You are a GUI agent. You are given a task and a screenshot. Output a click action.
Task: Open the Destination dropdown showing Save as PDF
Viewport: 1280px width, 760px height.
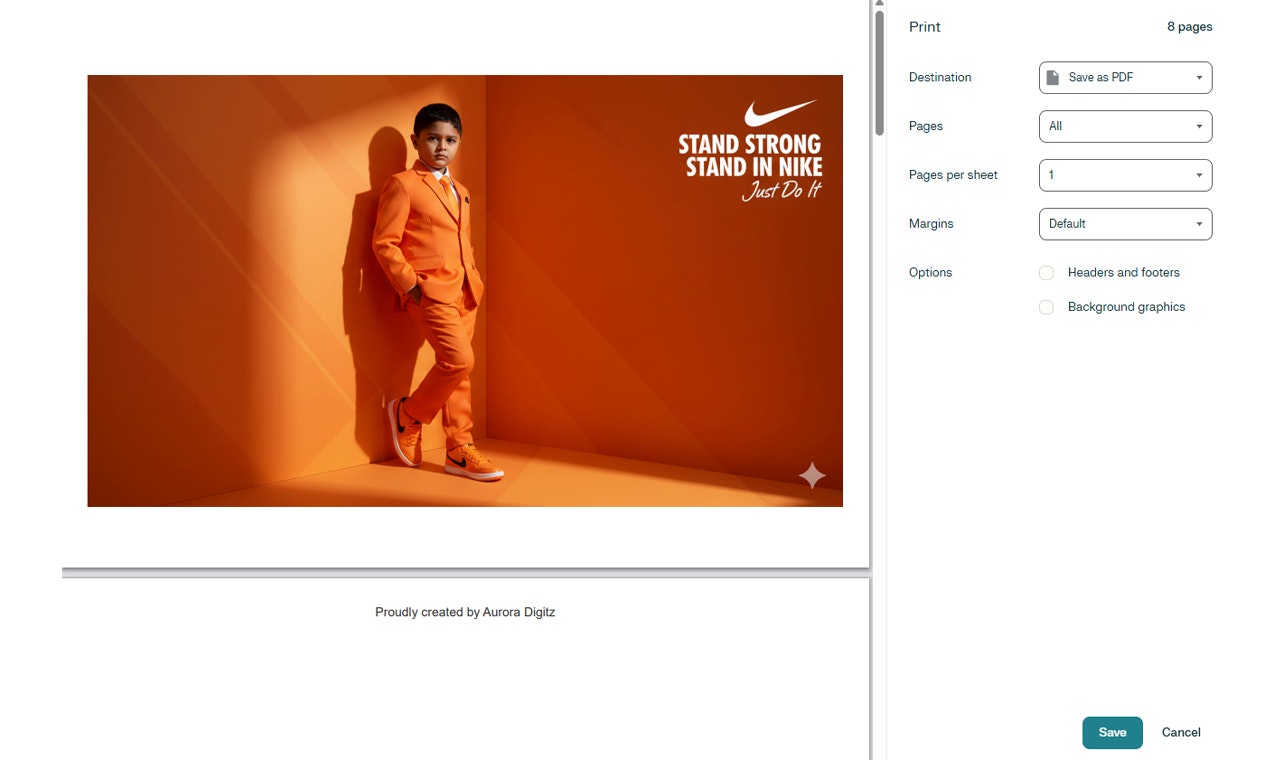point(1125,77)
